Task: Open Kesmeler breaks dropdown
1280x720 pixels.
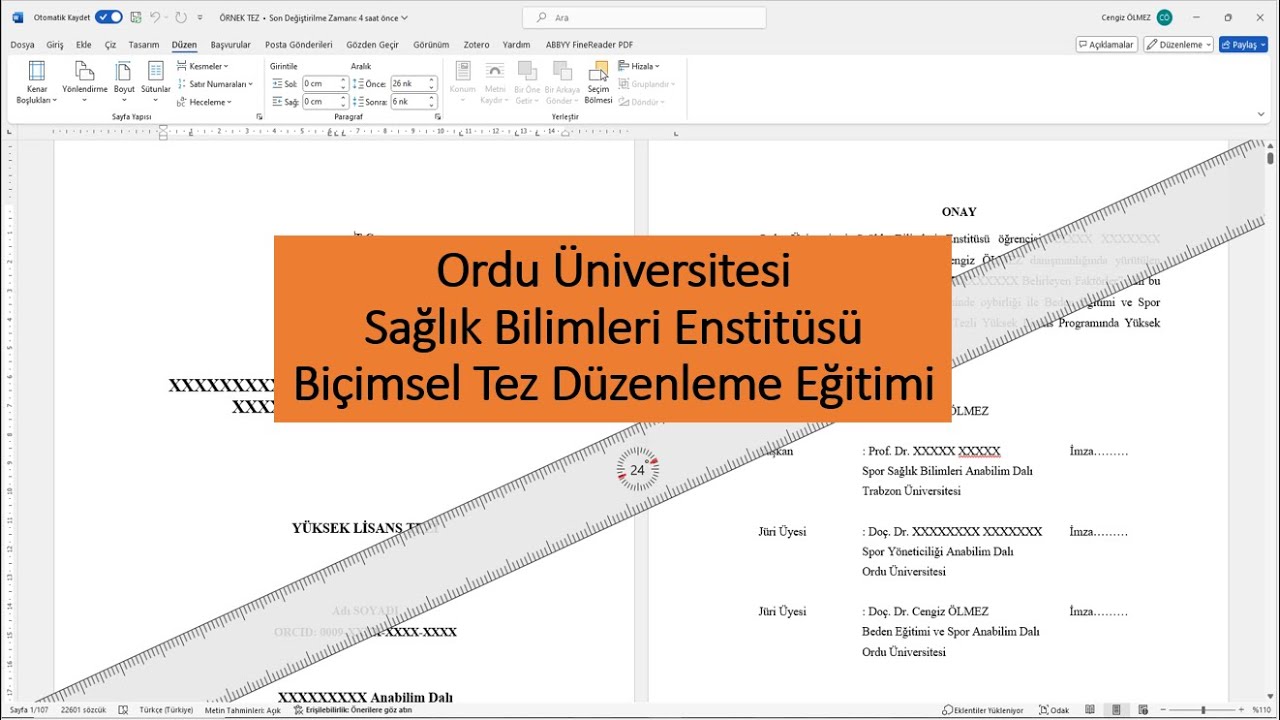Action: pos(202,66)
